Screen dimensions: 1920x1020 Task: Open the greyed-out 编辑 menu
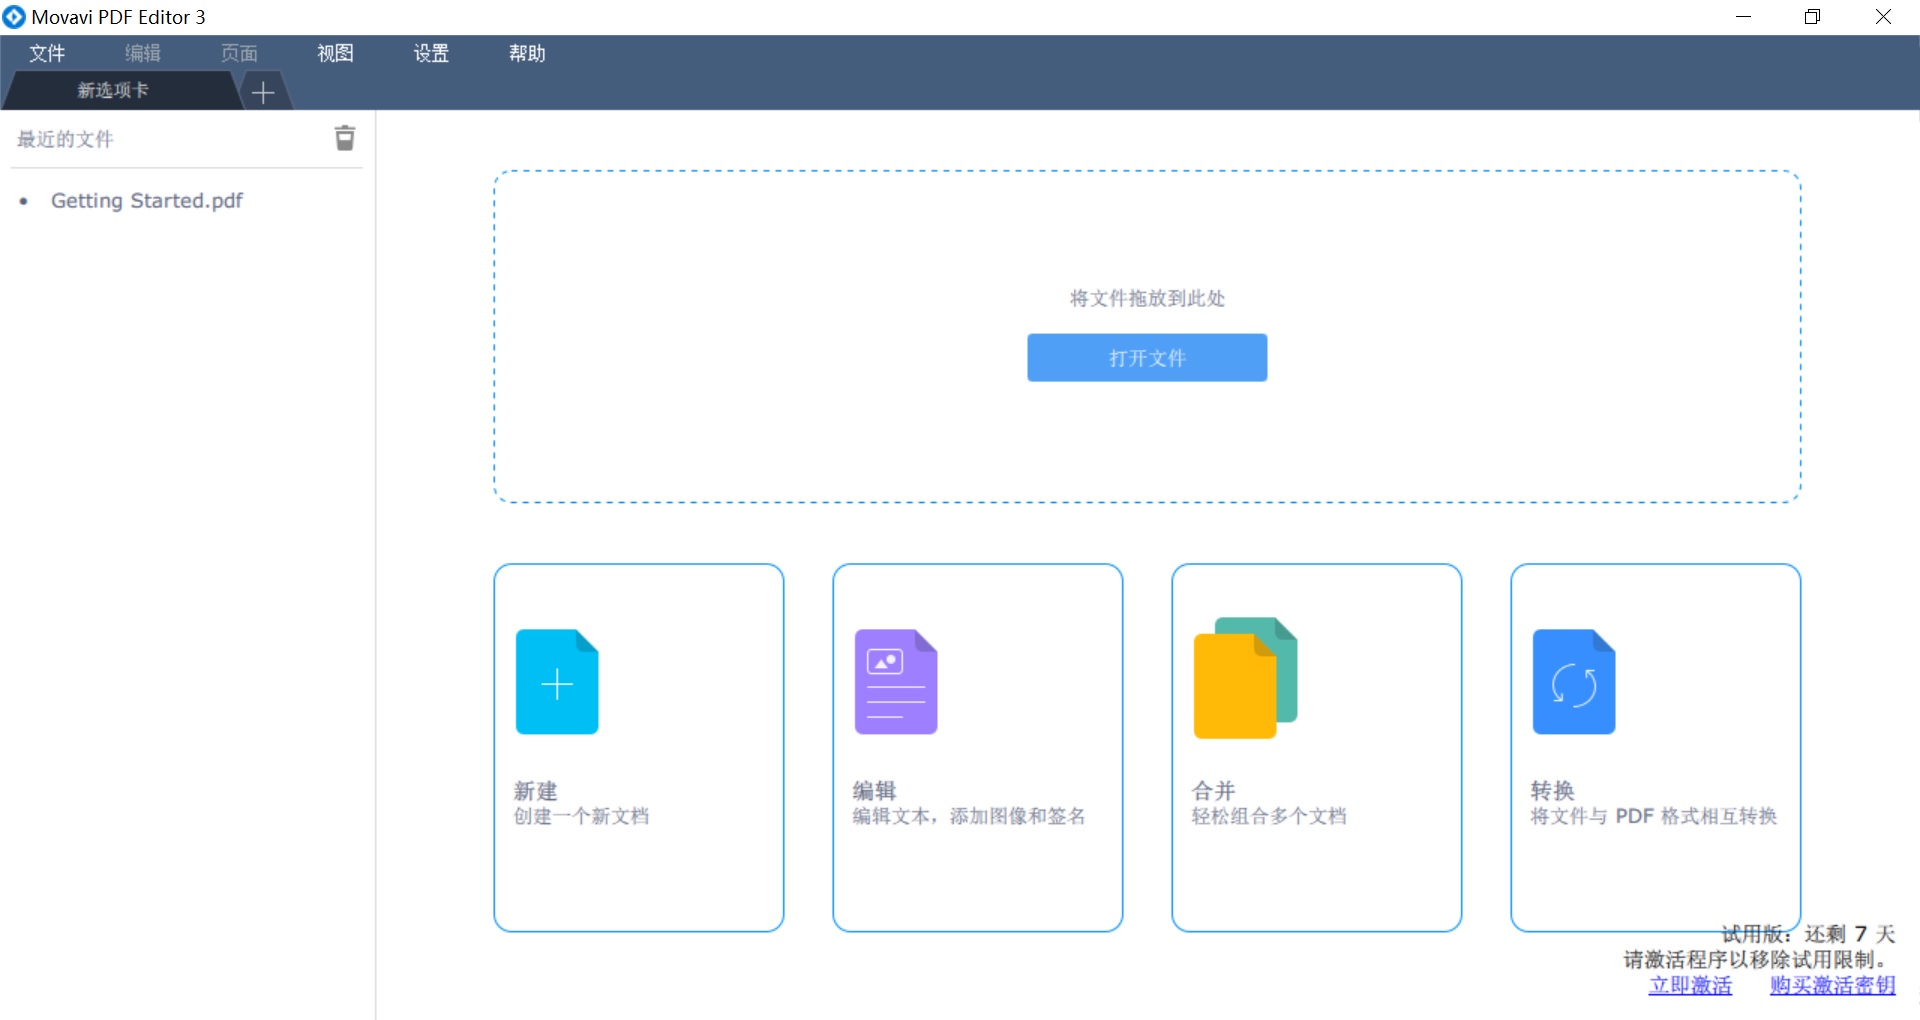(143, 53)
